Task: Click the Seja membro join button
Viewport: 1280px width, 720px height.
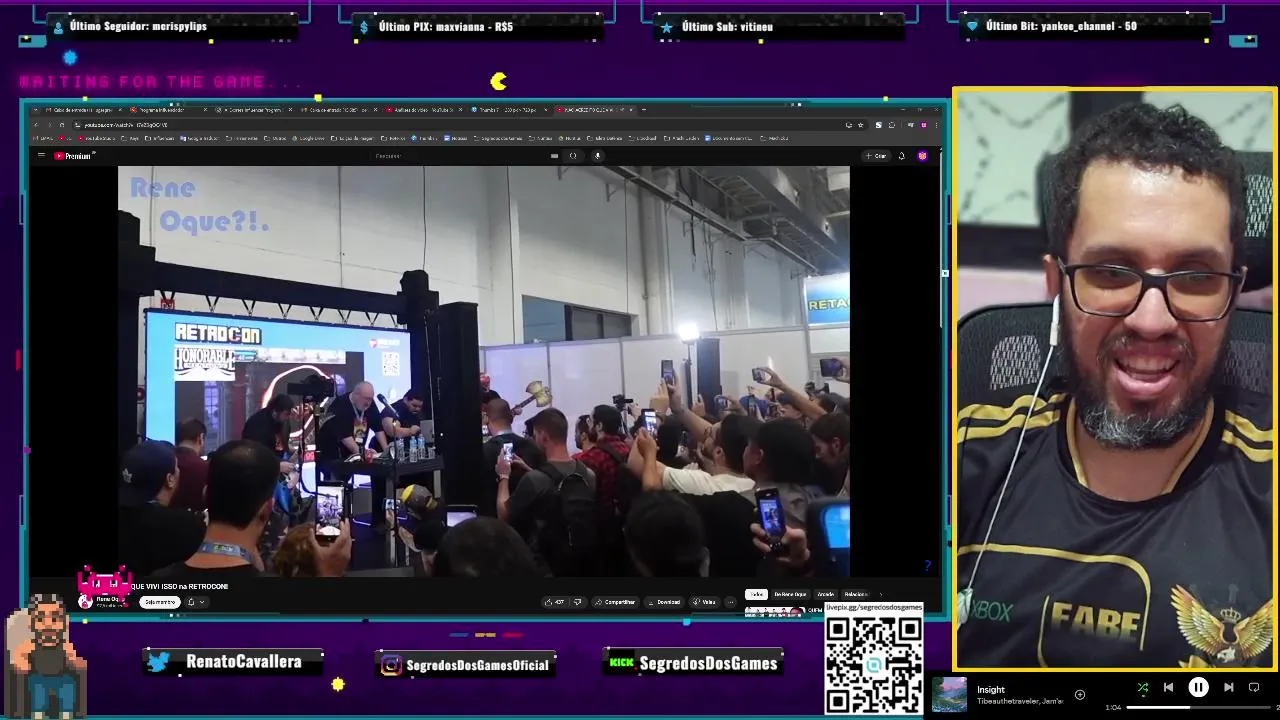Action: coord(160,602)
